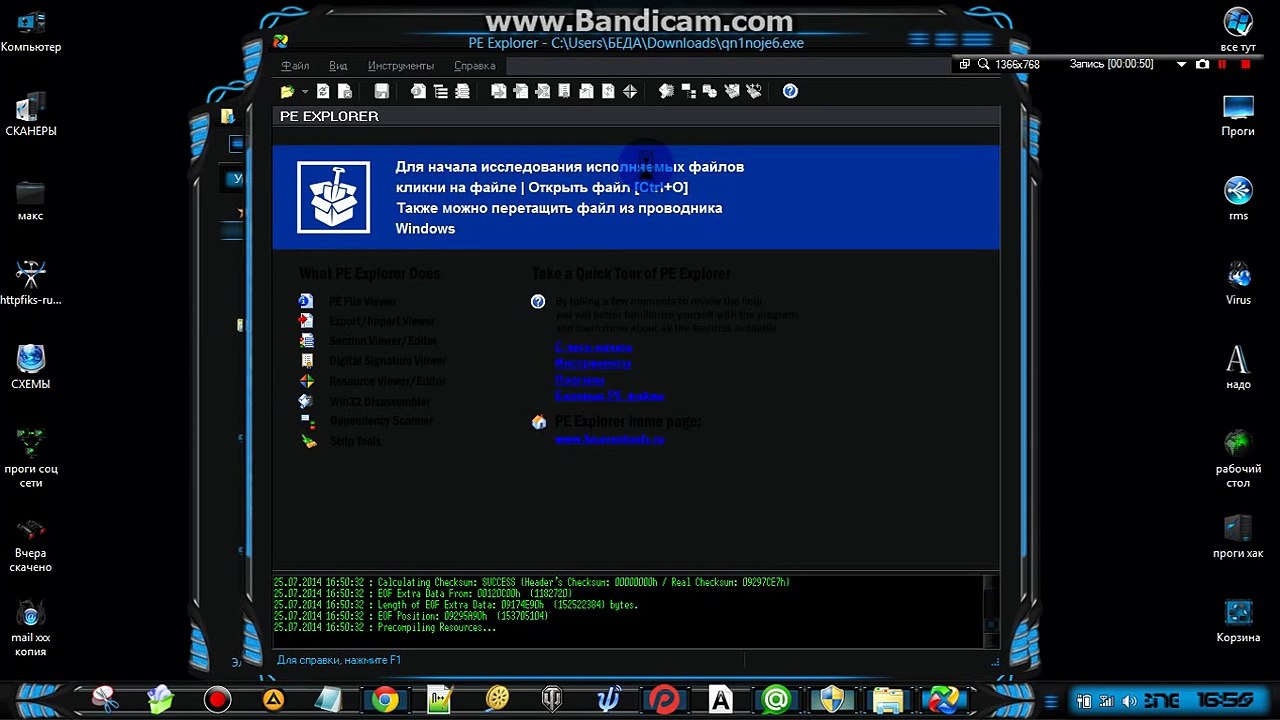Click the Open File folder toolbar icon
The width and height of the screenshot is (1280, 720).
(x=287, y=92)
